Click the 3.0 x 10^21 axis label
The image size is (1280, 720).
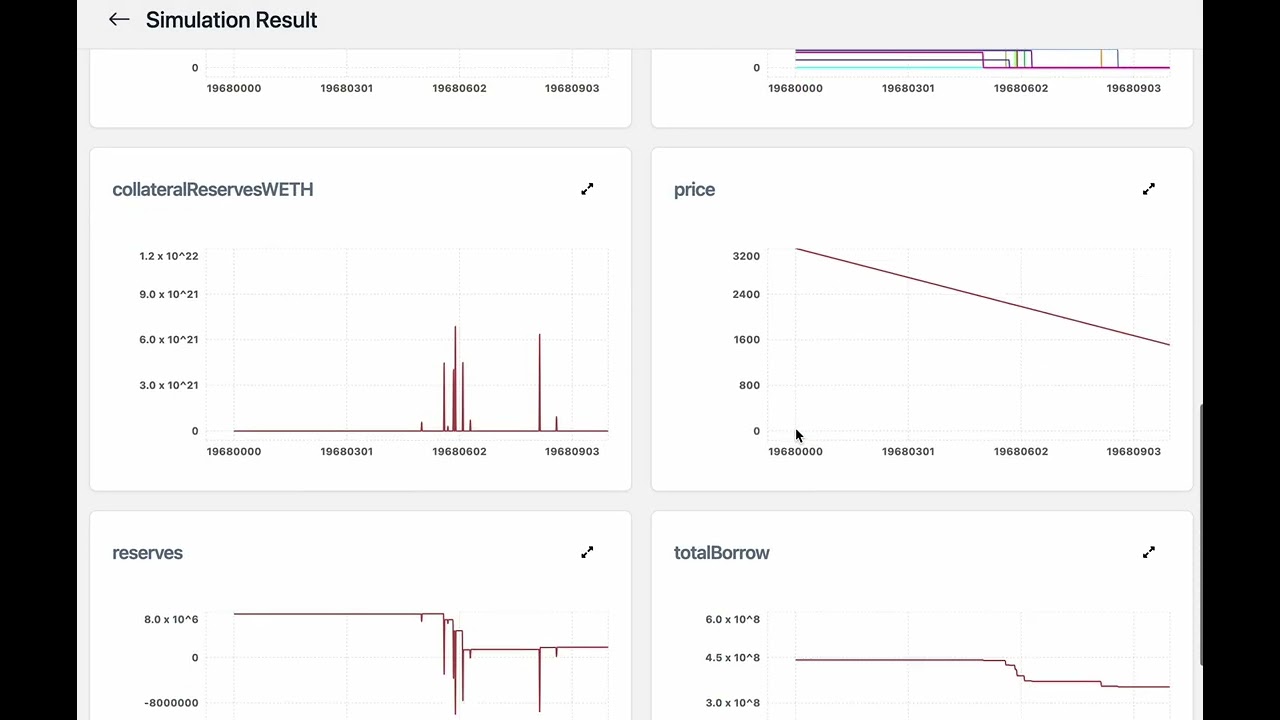click(168, 385)
